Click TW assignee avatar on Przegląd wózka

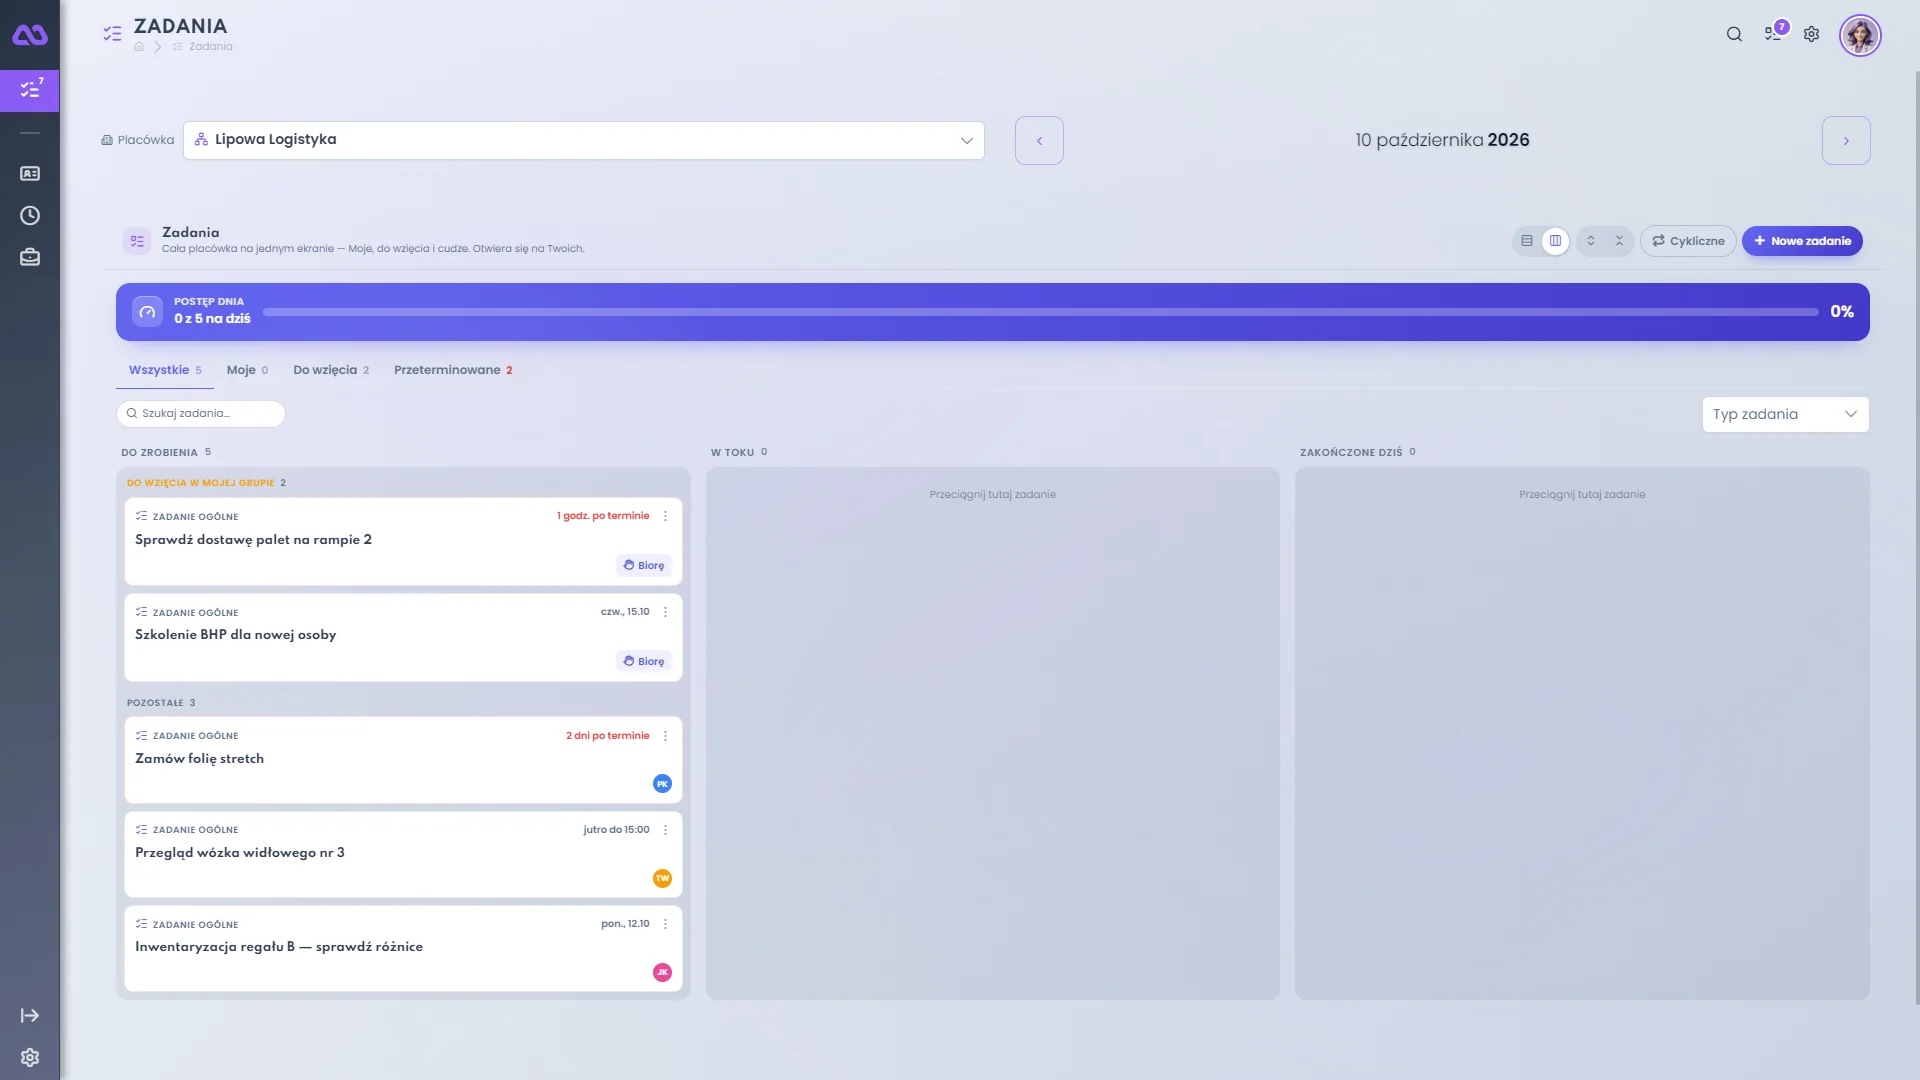click(x=662, y=878)
